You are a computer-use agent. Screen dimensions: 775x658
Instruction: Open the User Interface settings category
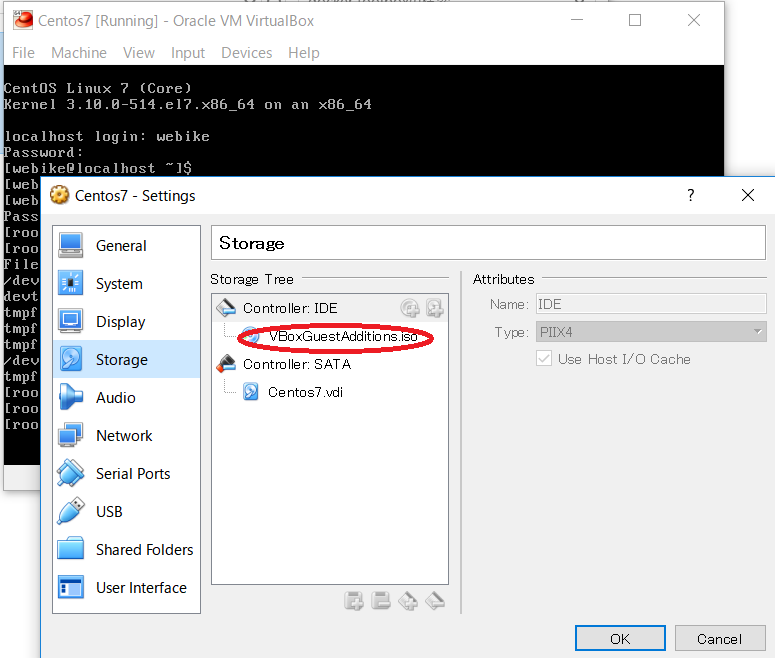(x=126, y=588)
